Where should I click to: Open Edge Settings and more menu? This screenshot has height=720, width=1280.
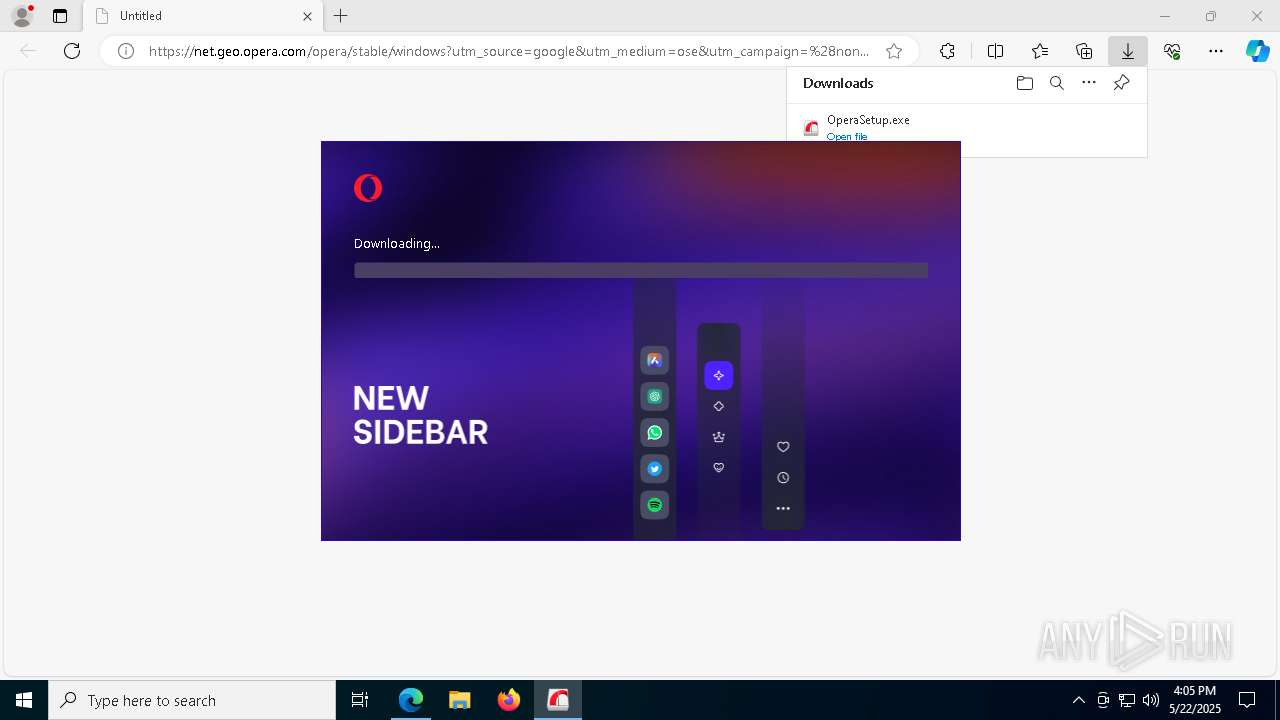pos(1216,51)
